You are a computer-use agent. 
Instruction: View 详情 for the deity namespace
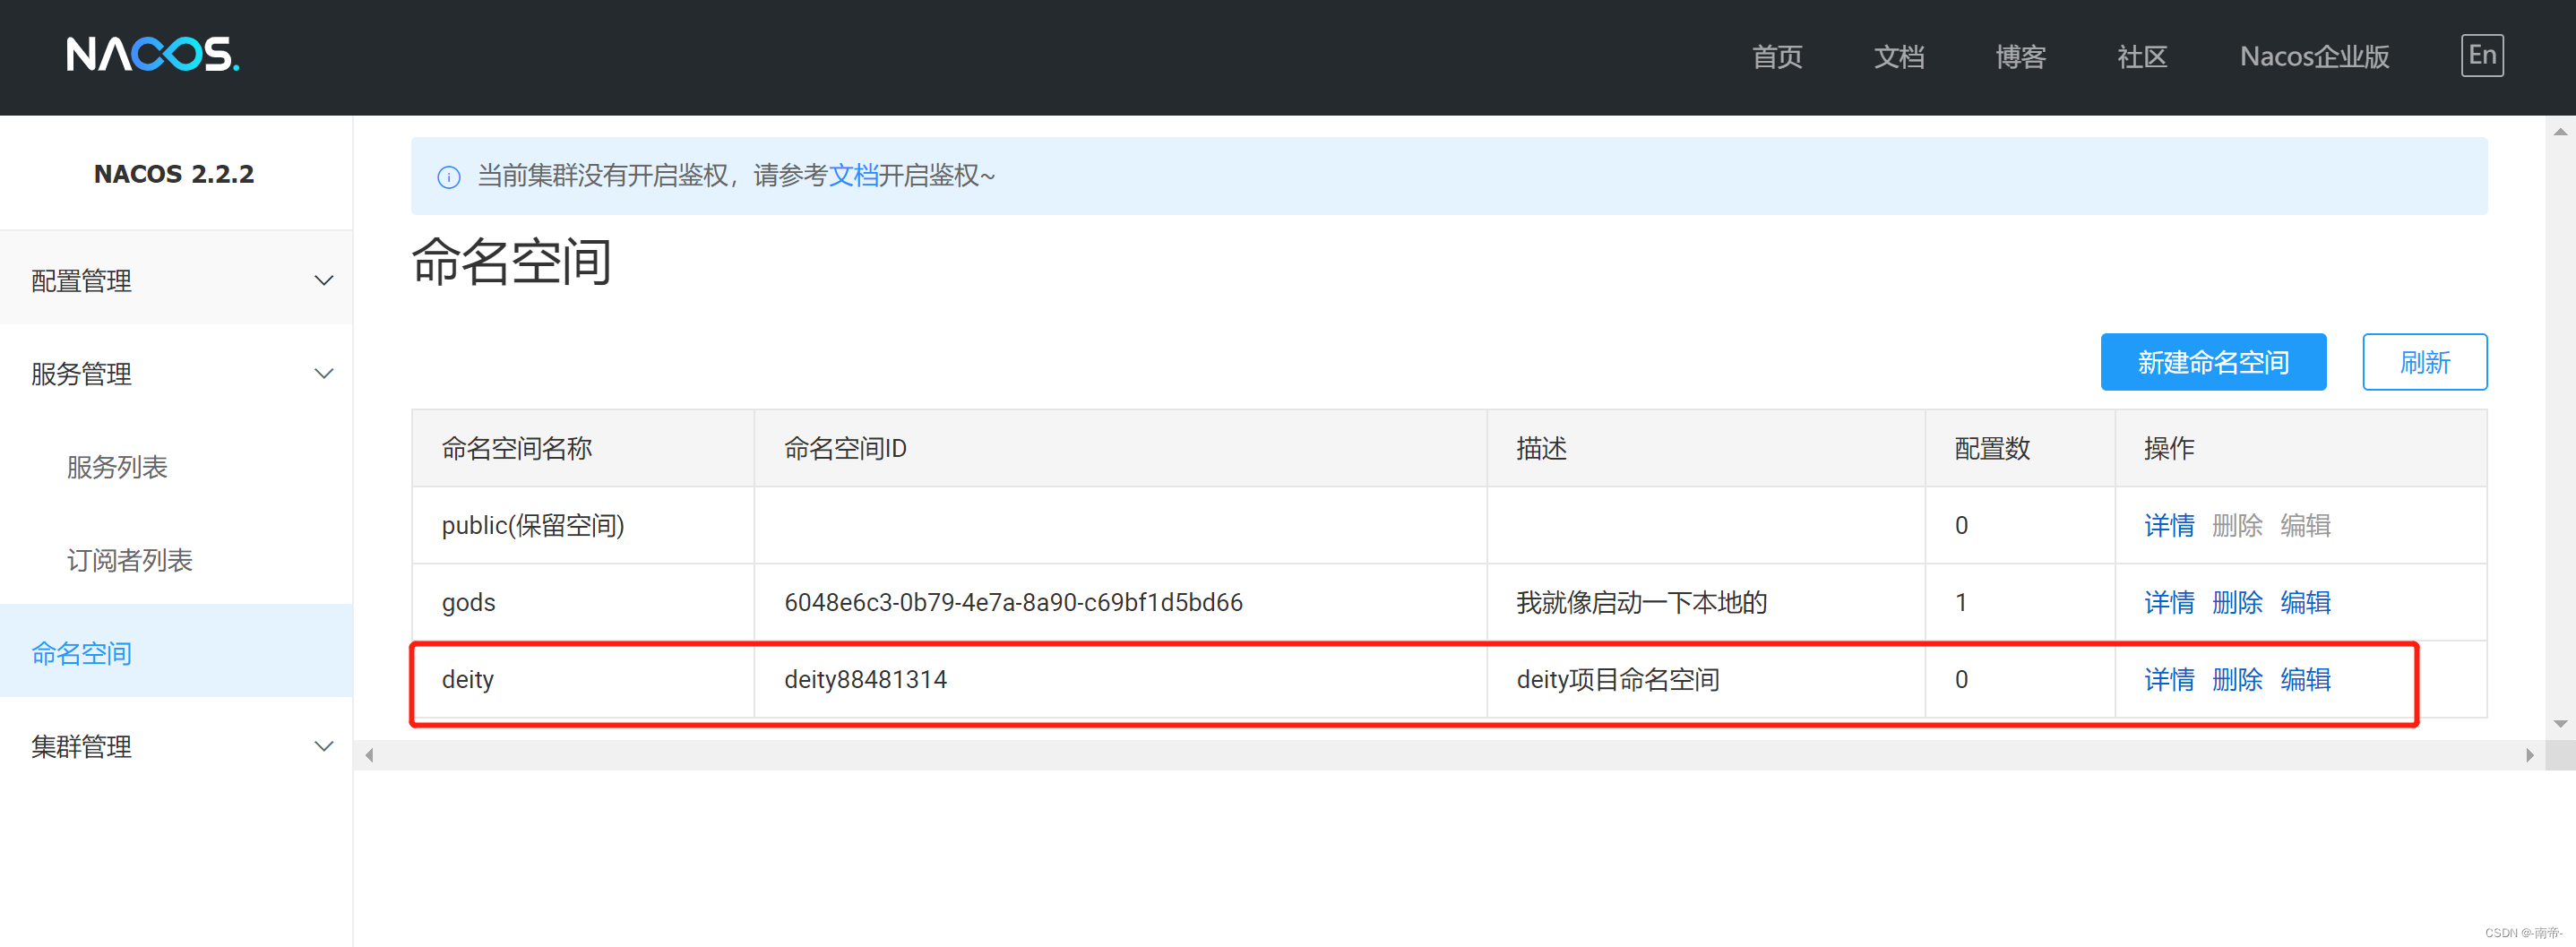(2169, 679)
